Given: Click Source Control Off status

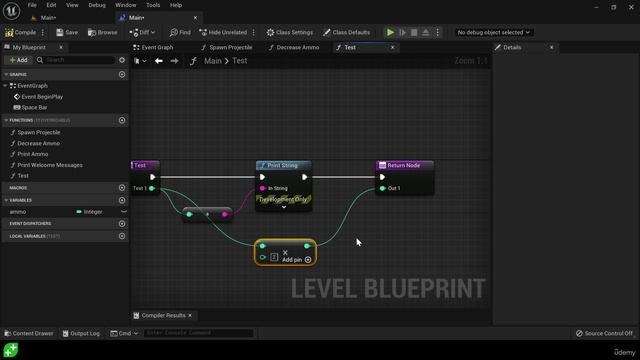Looking at the screenshot, I should pos(604,333).
